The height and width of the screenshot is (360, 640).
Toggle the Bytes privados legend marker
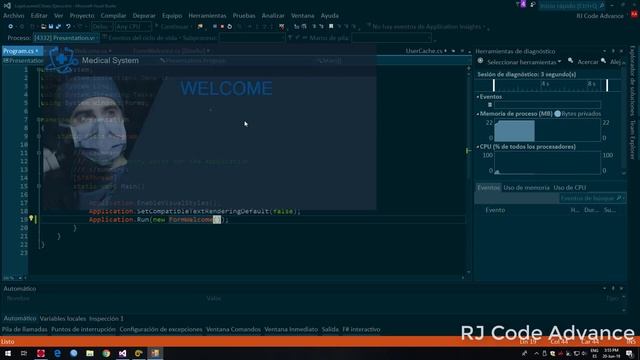557,114
